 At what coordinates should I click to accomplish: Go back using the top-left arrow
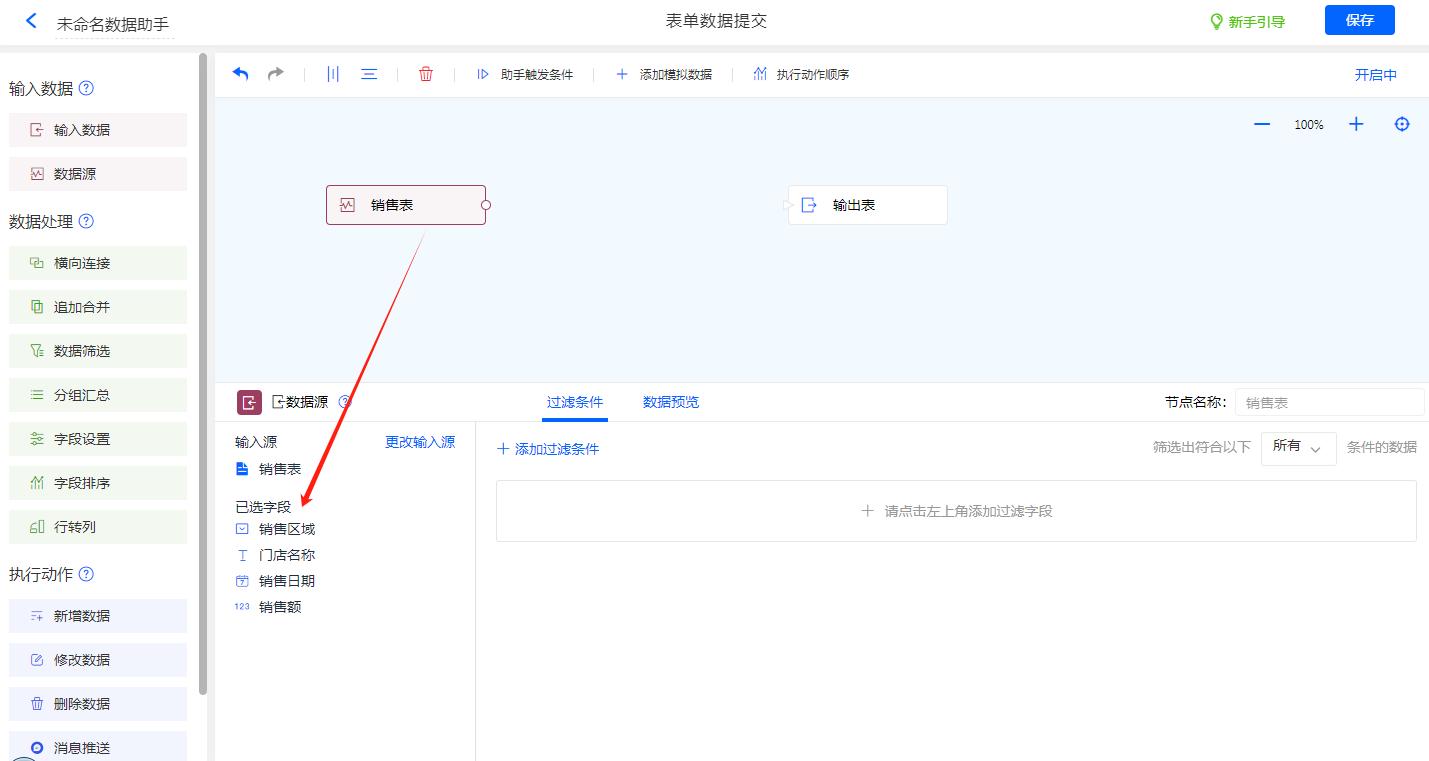point(31,21)
